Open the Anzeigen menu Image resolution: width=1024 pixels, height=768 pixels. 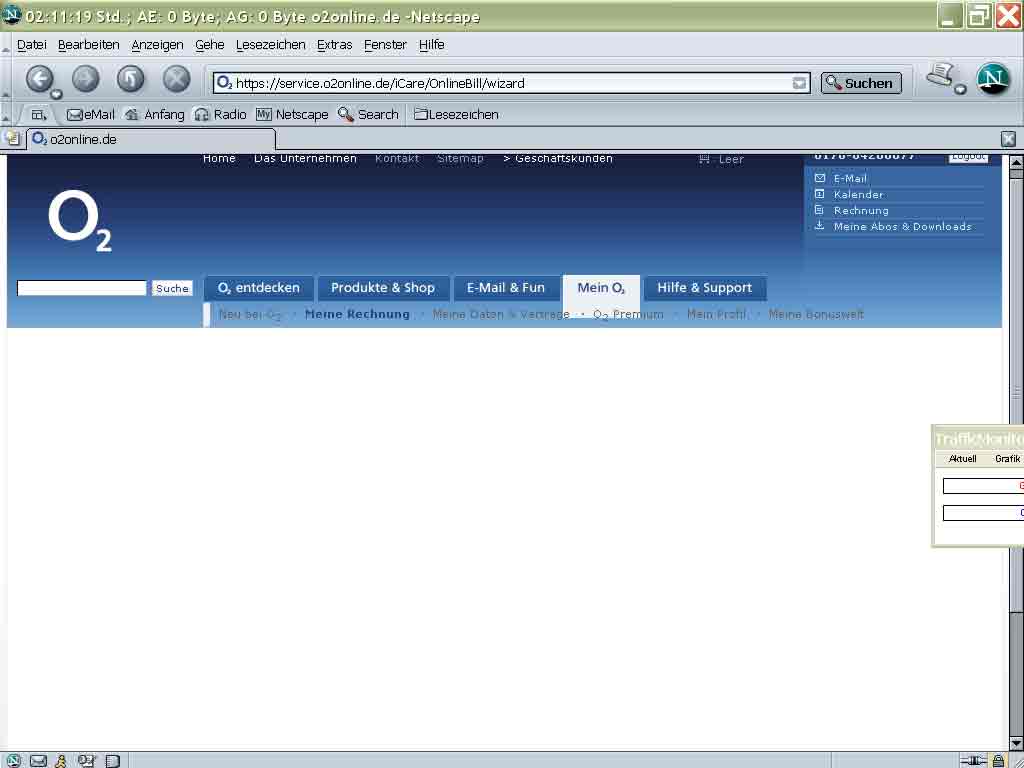[x=157, y=44]
